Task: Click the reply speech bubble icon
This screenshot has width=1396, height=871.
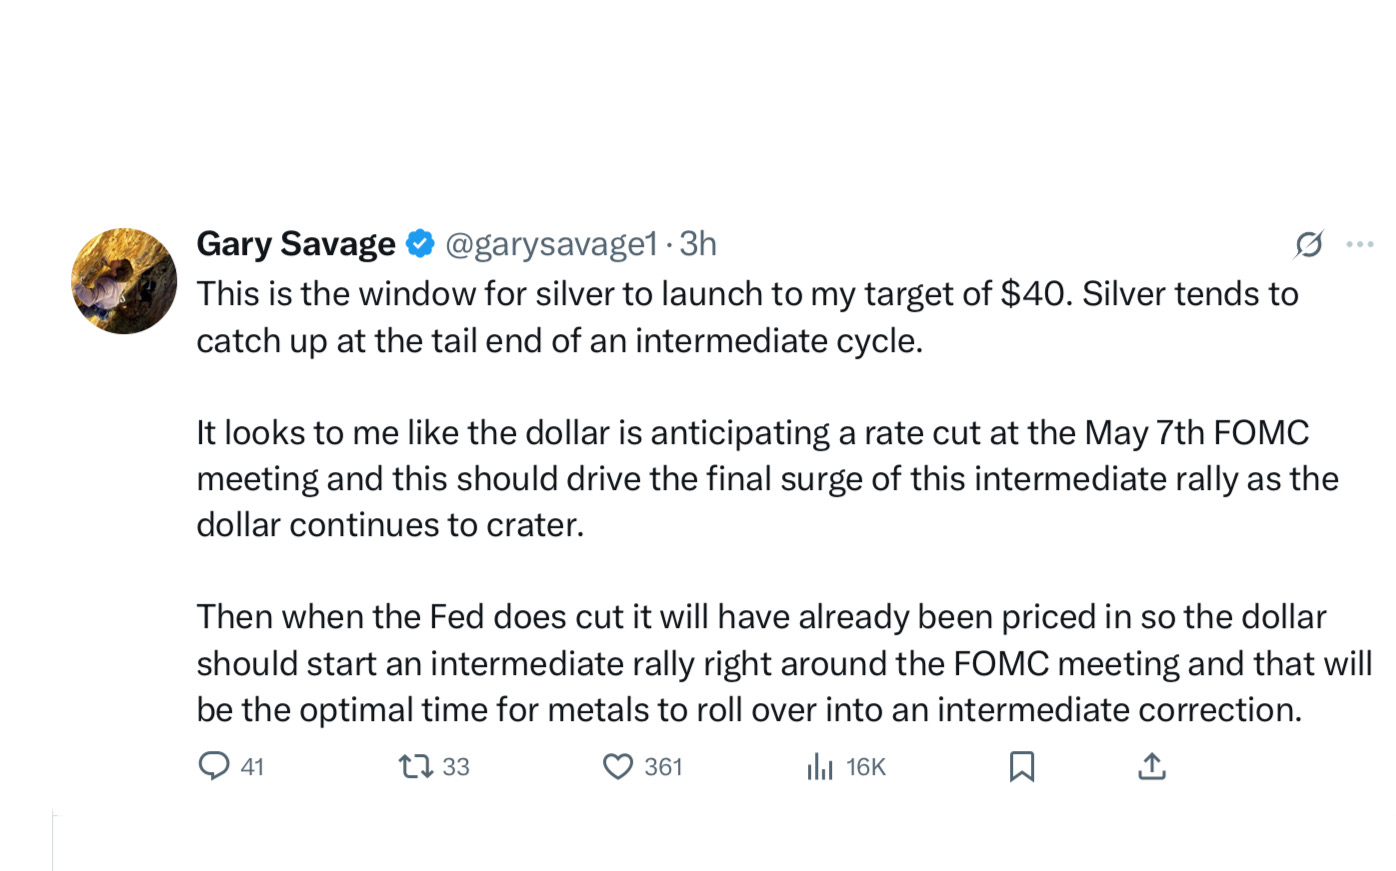Action: [x=214, y=767]
